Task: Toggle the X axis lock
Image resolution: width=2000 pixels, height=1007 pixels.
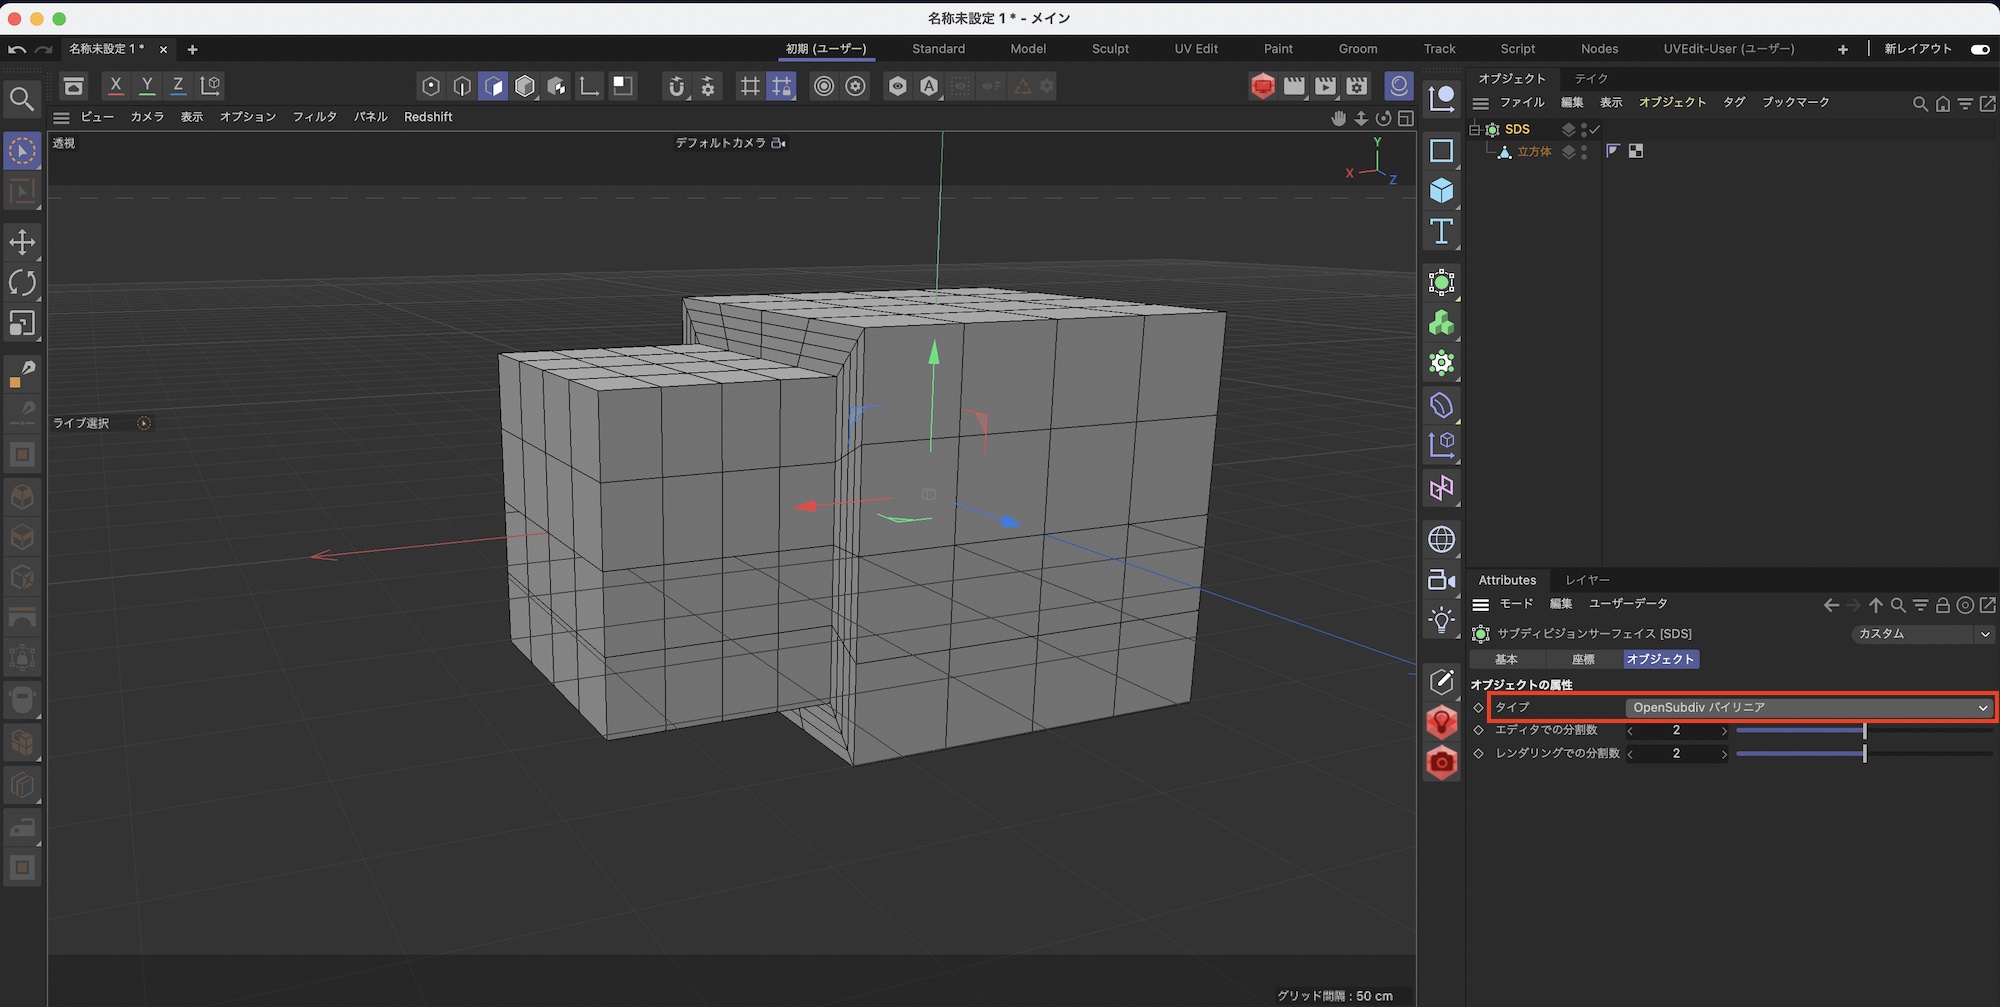Action: coord(116,86)
